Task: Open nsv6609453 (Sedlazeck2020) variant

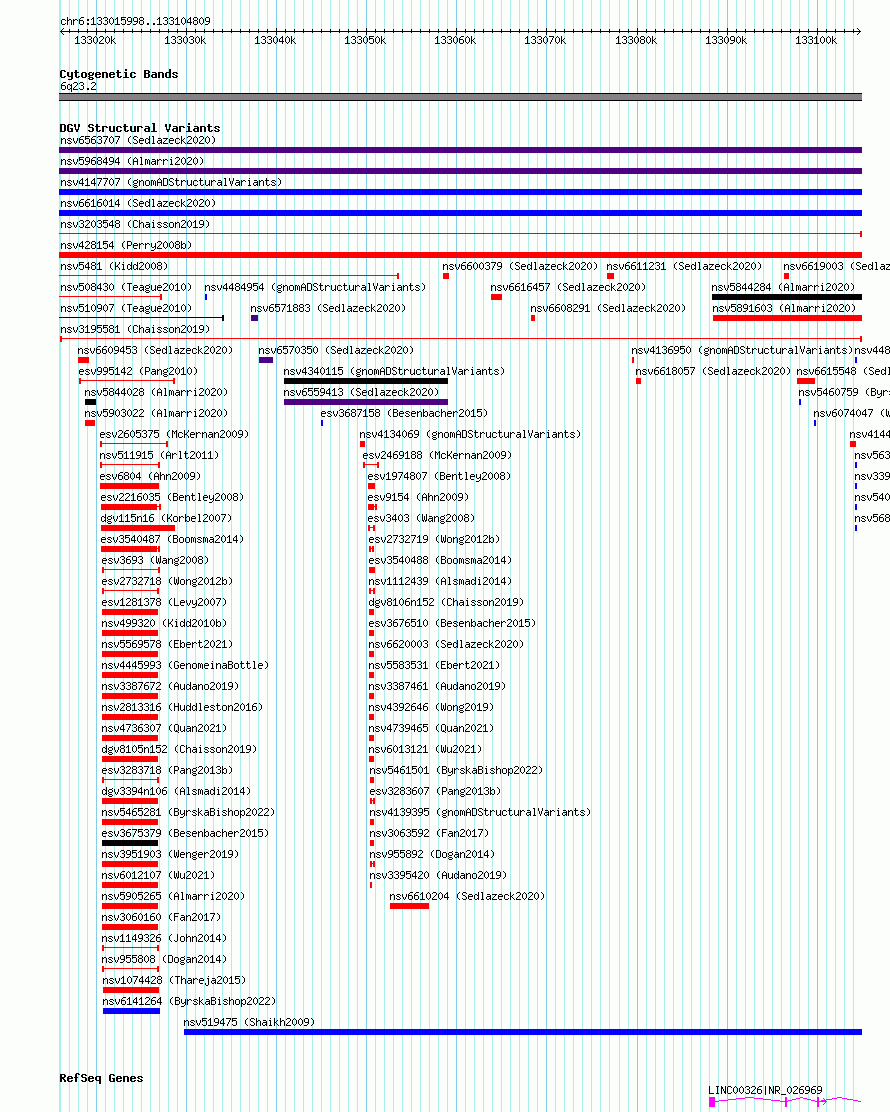Action: pyautogui.click(x=155, y=350)
